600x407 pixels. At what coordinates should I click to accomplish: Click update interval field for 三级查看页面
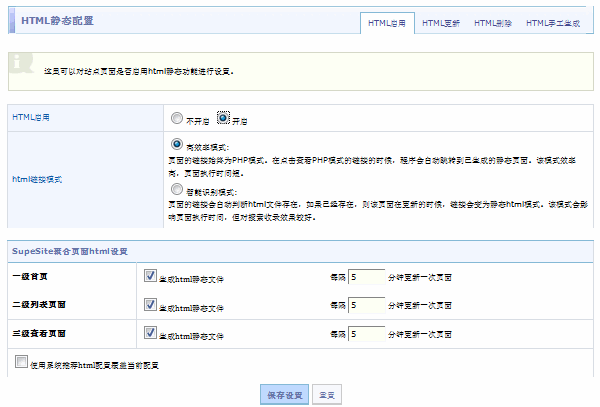pyautogui.click(x=367, y=333)
